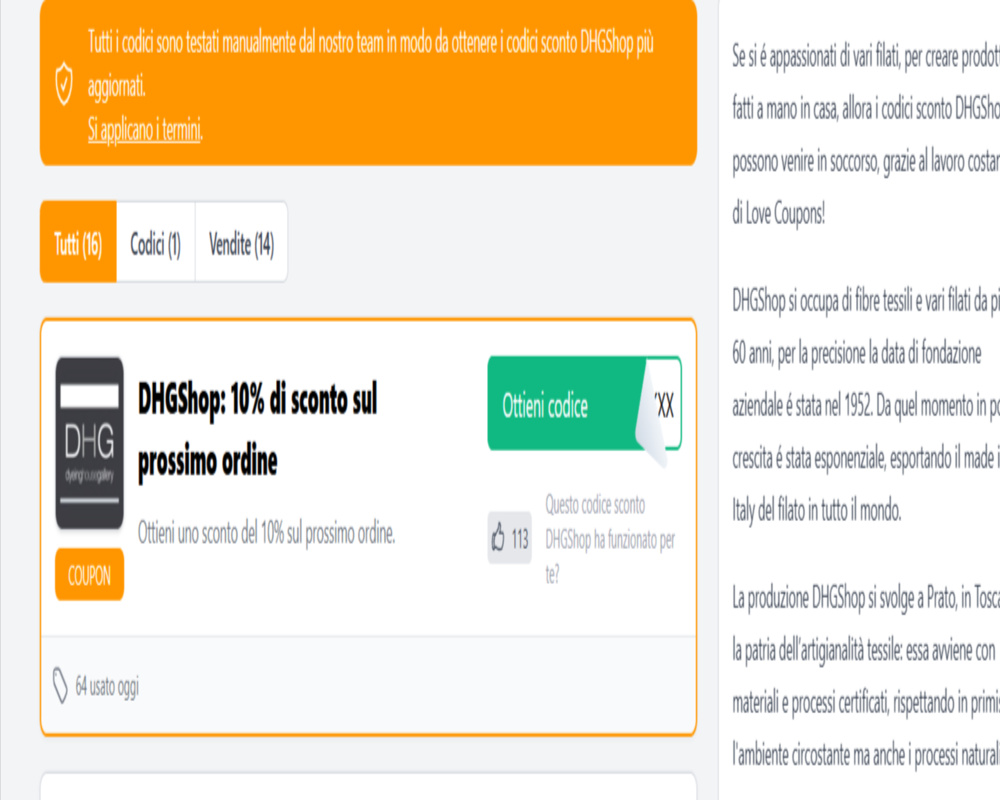
Task: Click the orange COUPON badge
Action: [x=89, y=575]
